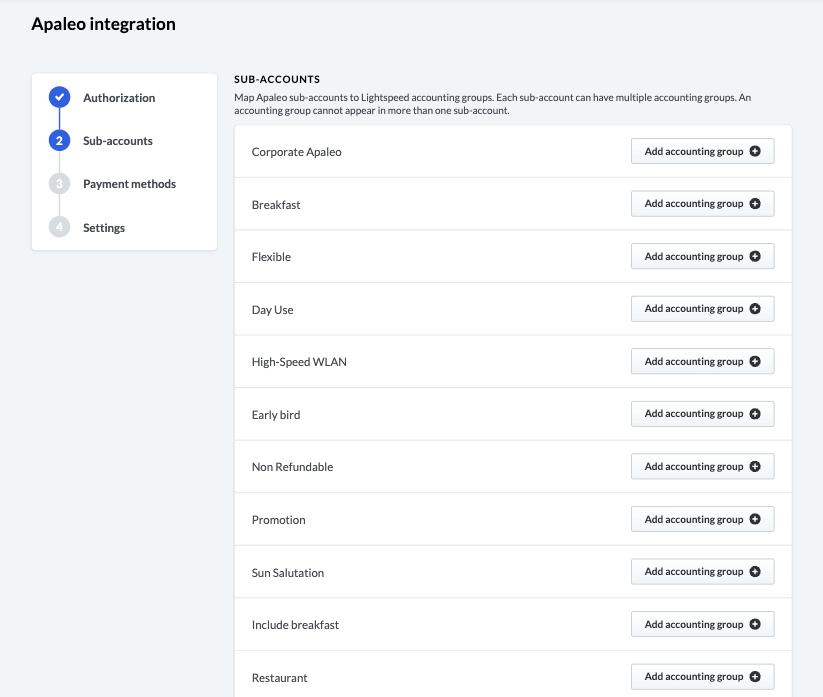Screen dimensions: 823x697
Task: Add accounting group to Breakfast
Action: pyautogui.click(x=702, y=204)
